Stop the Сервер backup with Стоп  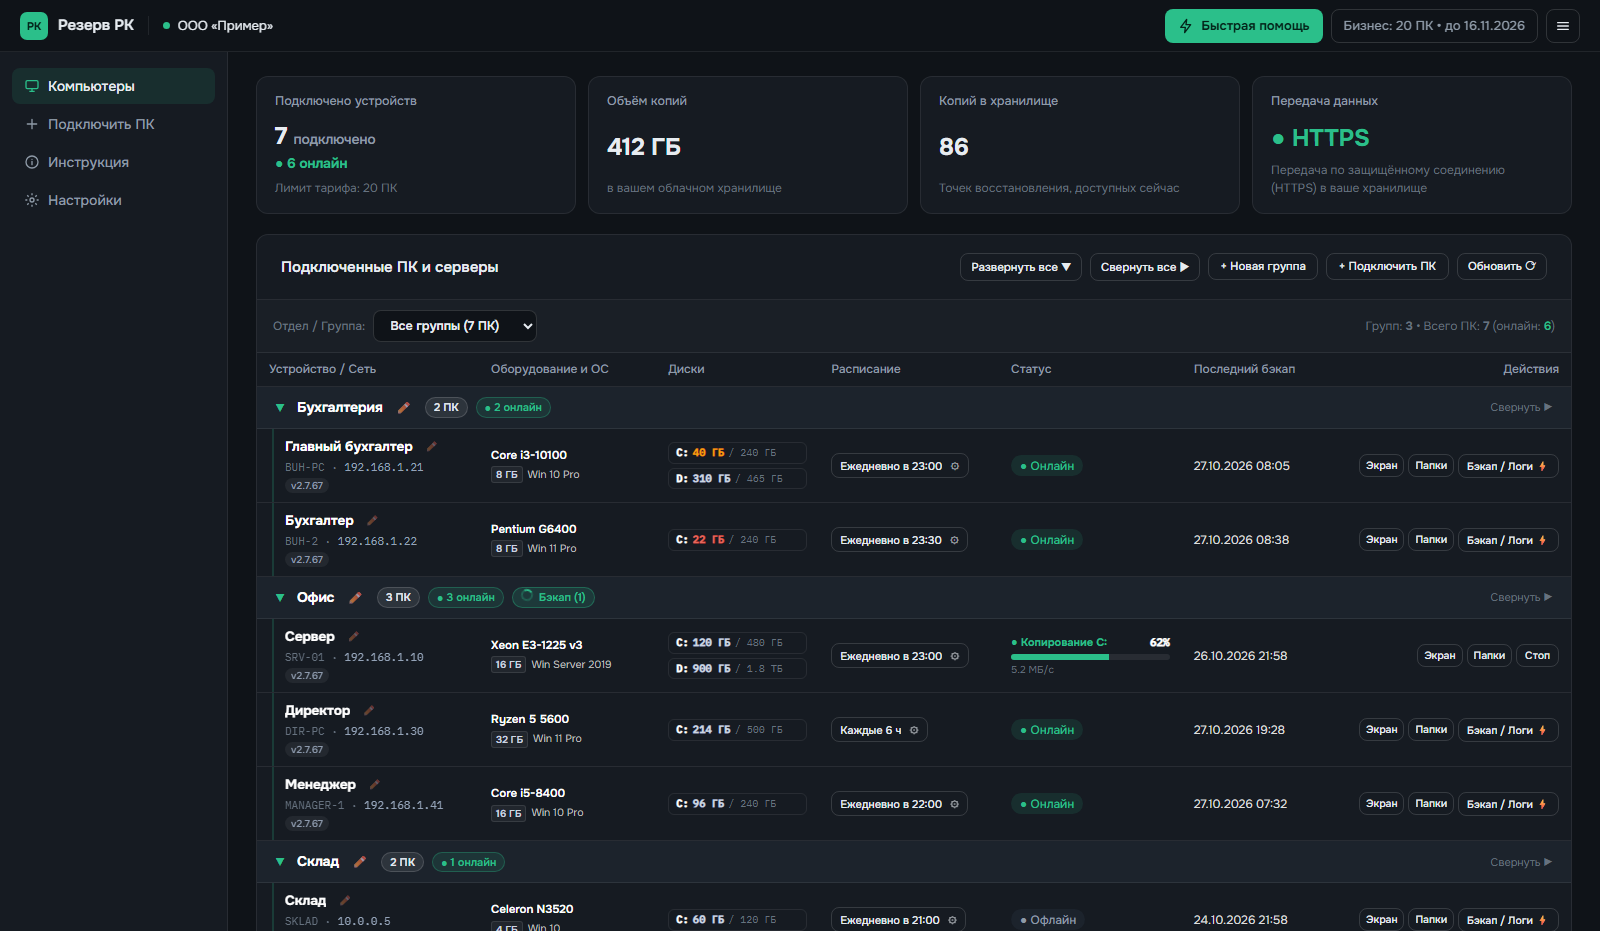[1537, 656]
